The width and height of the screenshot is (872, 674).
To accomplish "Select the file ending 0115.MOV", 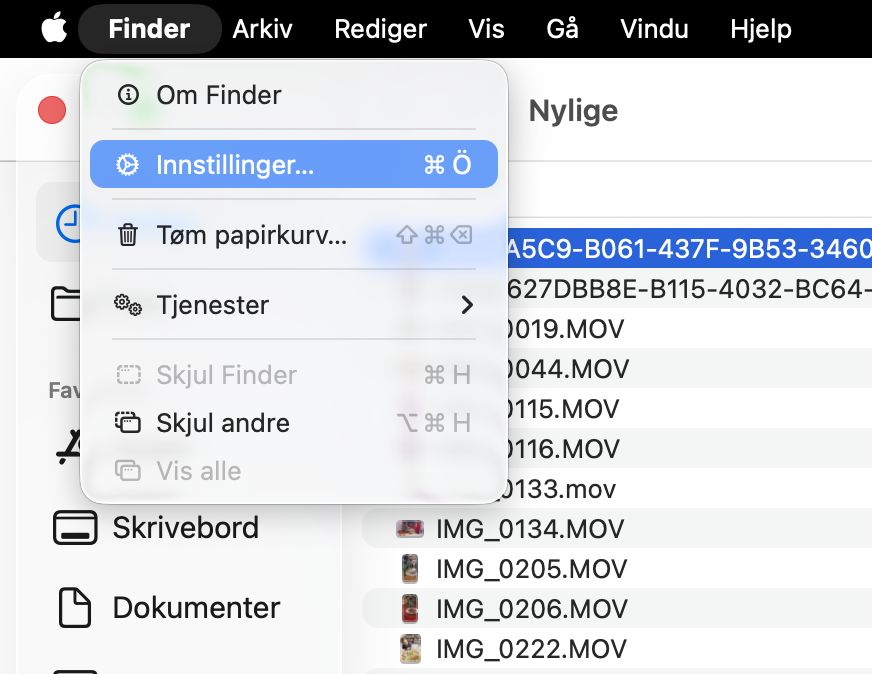I will (x=688, y=409).
